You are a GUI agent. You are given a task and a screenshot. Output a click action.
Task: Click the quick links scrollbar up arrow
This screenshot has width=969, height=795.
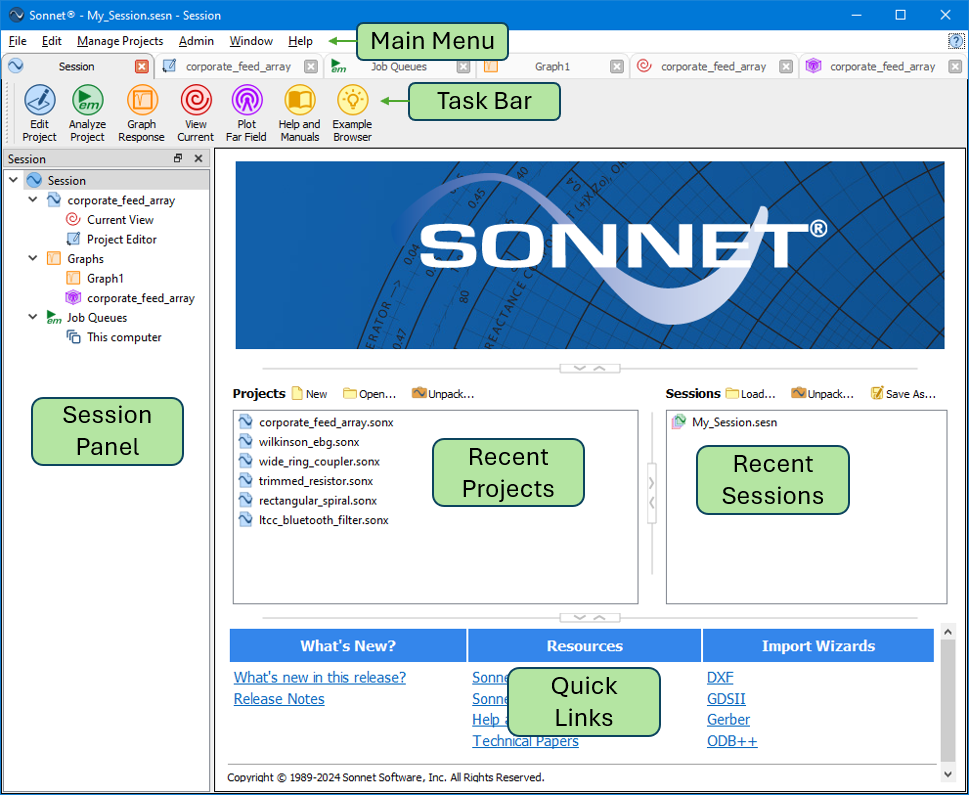(x=948, y=632)
